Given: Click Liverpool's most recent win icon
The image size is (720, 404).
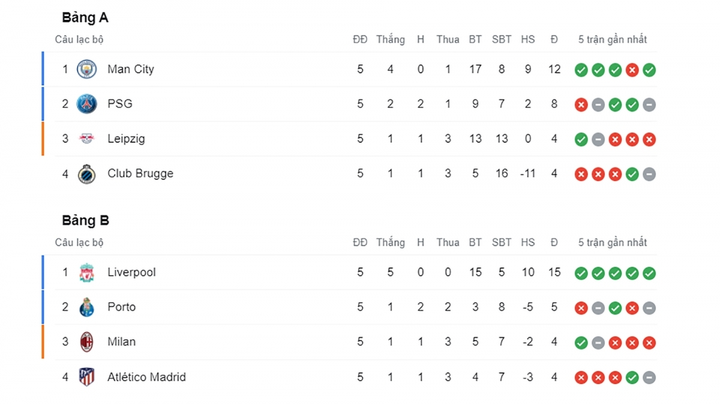Looking at the screenshot, I should (x=649, y=273).
